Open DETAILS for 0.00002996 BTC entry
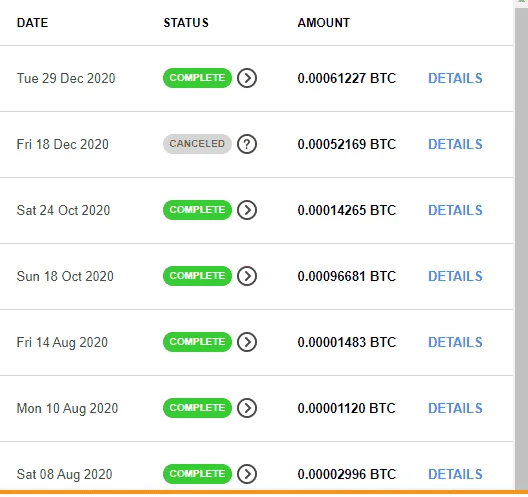Image resolution: width=528 pixels, height=497 pixels. pos(455,474)
